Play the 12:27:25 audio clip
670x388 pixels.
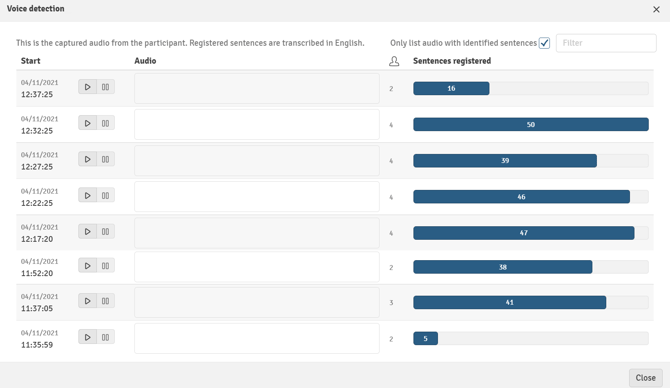coord(88,159)
